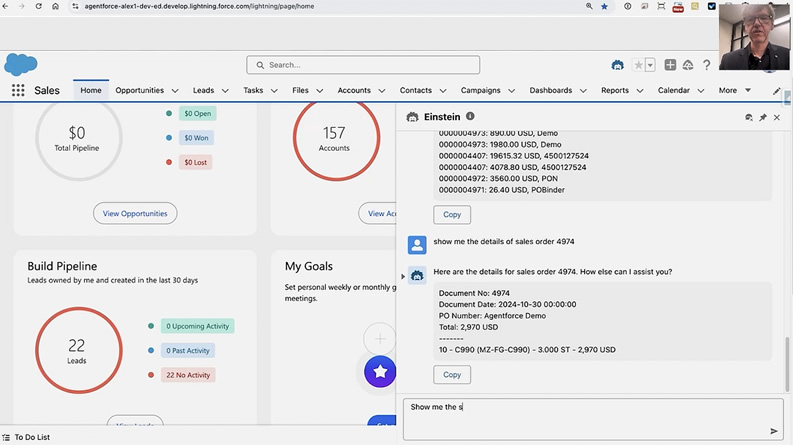Viewport: 793px width, 445px height.
Task: Open the App Launcher grid icon
Action: [x=18, y=90]
